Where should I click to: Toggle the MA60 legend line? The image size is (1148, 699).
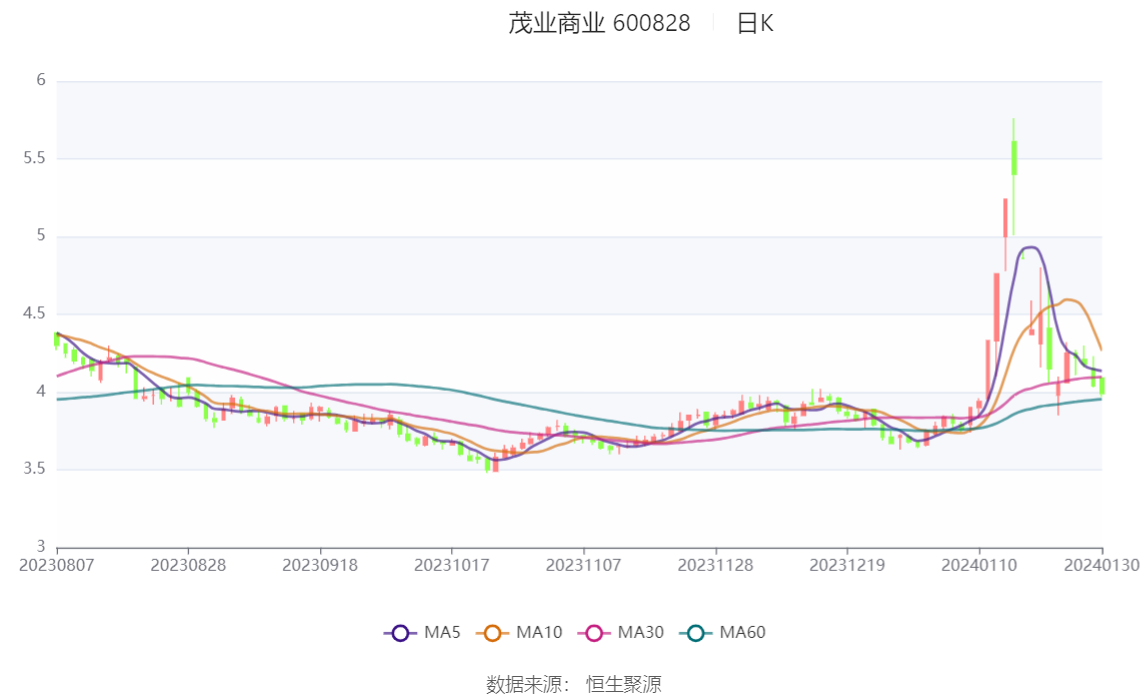[723, 632]
